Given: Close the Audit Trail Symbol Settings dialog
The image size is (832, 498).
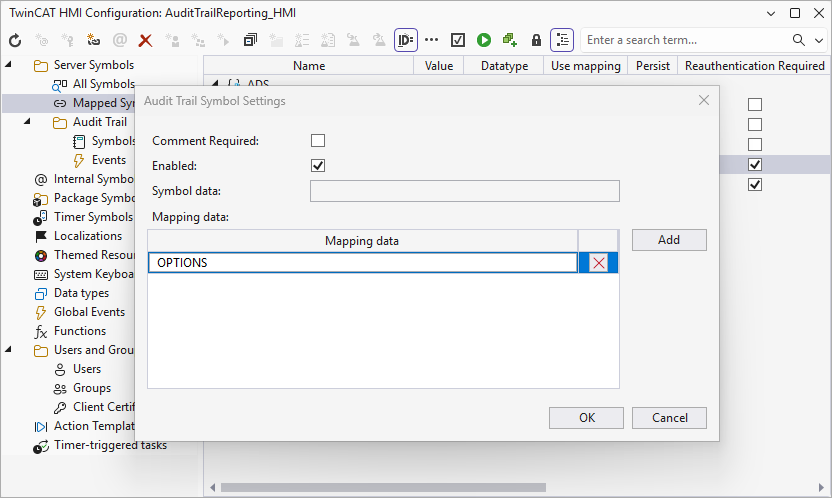Looking at the screenshot, I should [704, 100].
